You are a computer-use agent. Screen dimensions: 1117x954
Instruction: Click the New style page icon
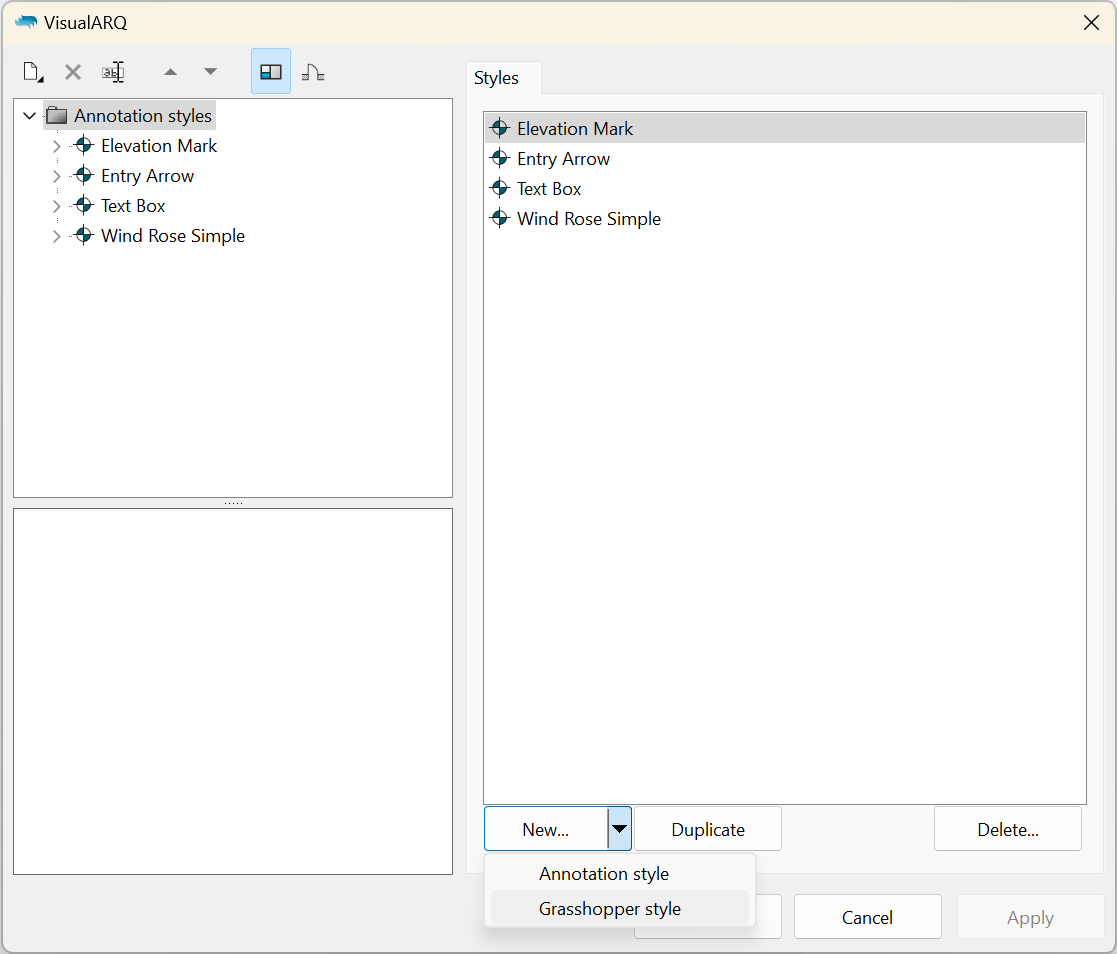[33, 72]
